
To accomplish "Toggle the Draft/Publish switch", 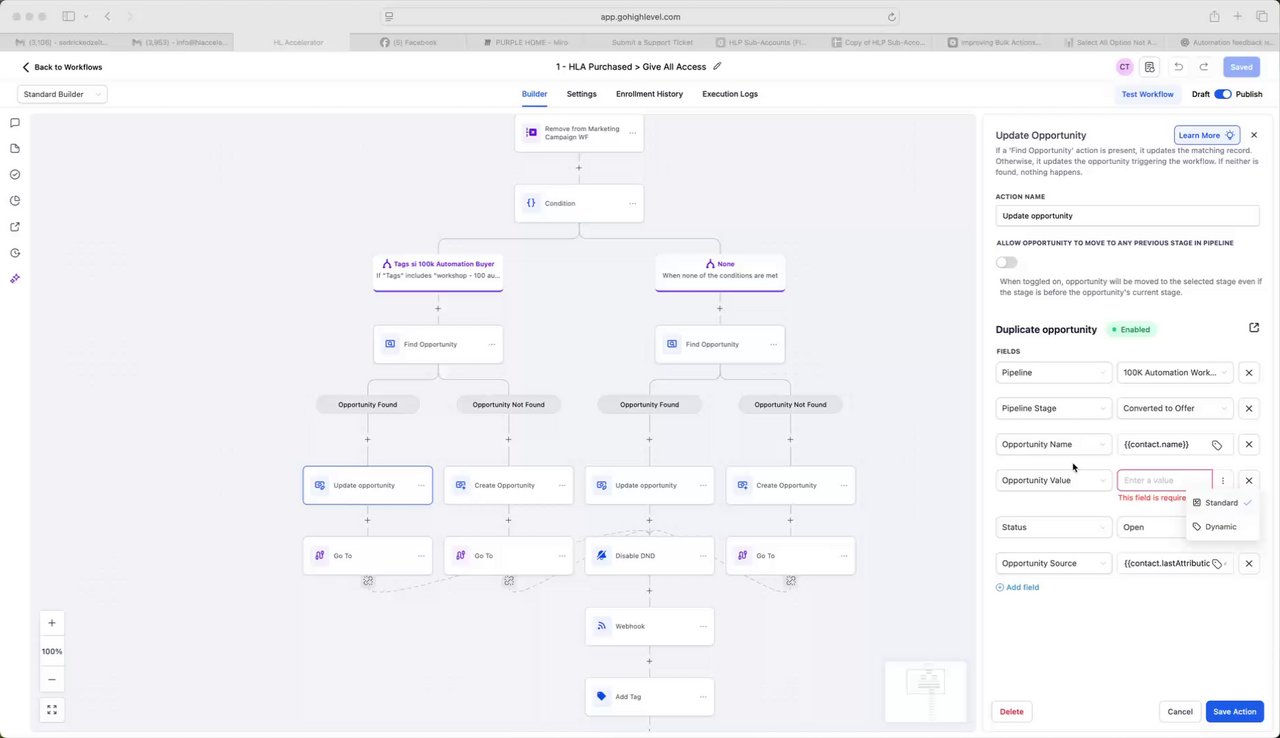I will point(1223,94).
